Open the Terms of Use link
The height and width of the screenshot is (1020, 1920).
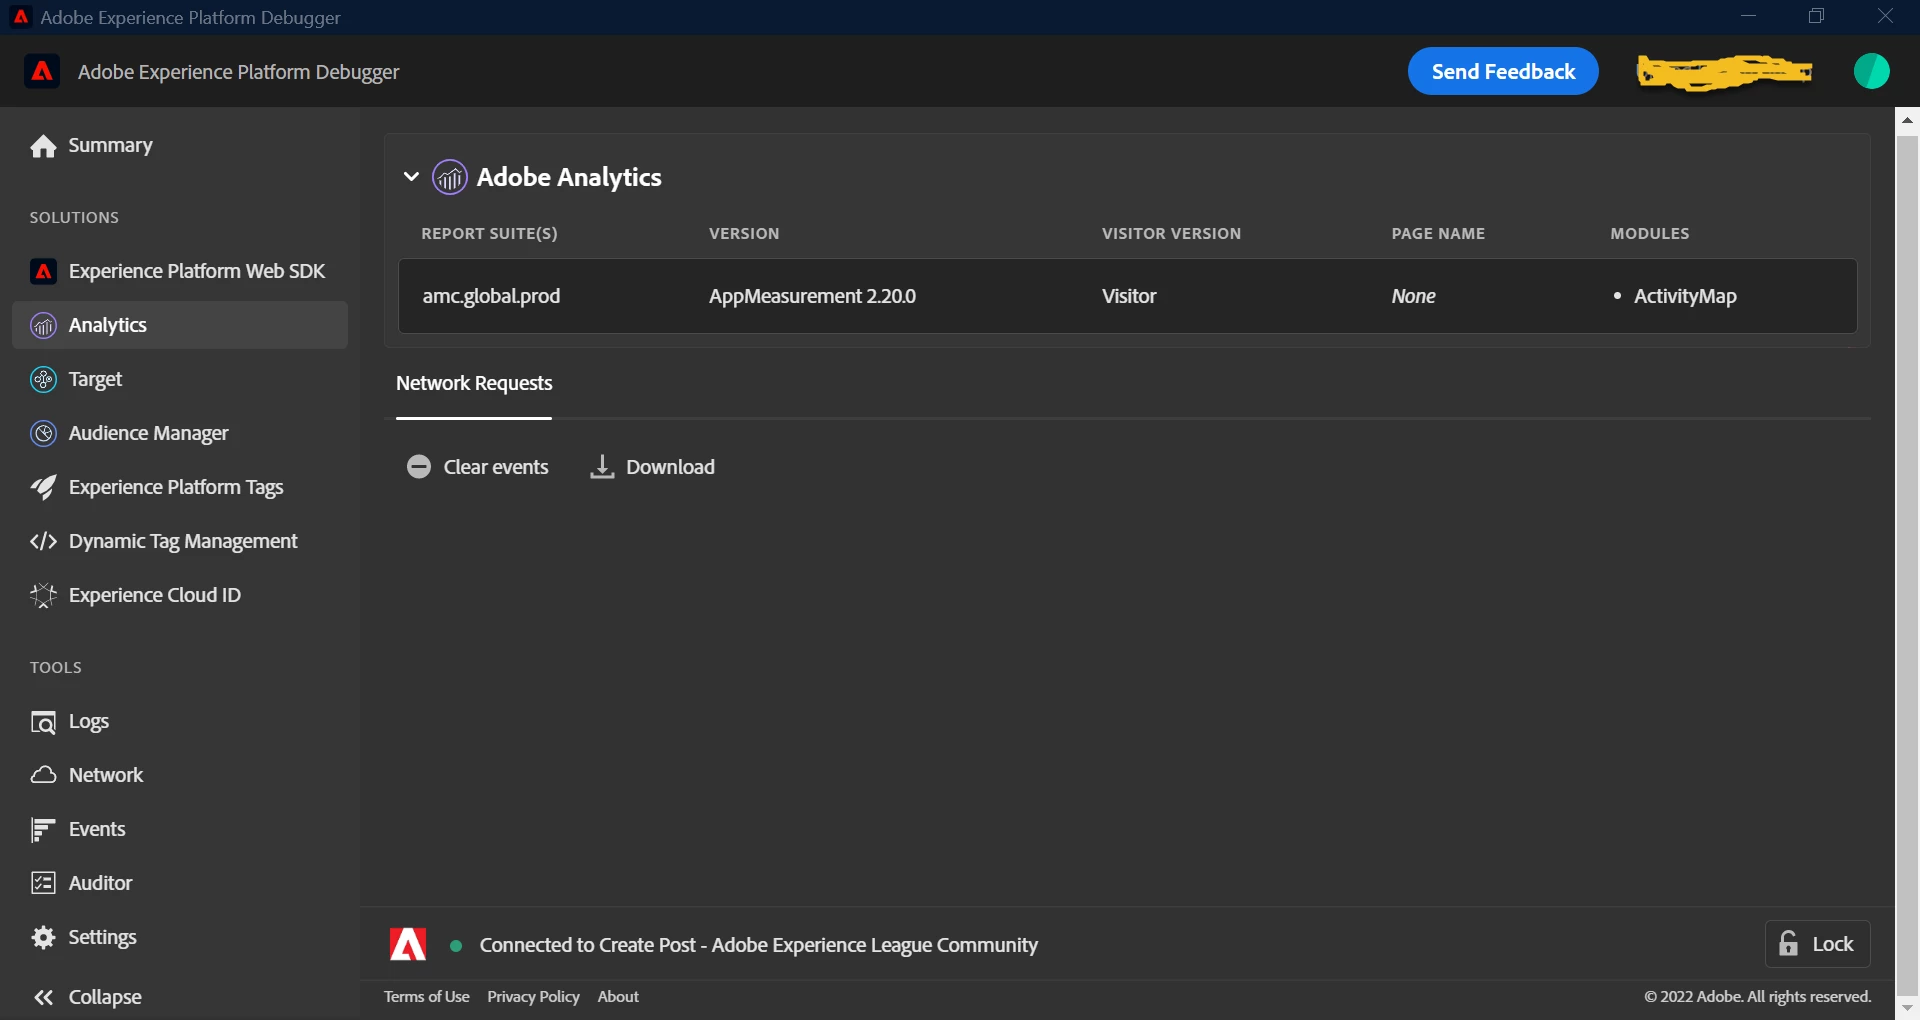coord(427,996)
